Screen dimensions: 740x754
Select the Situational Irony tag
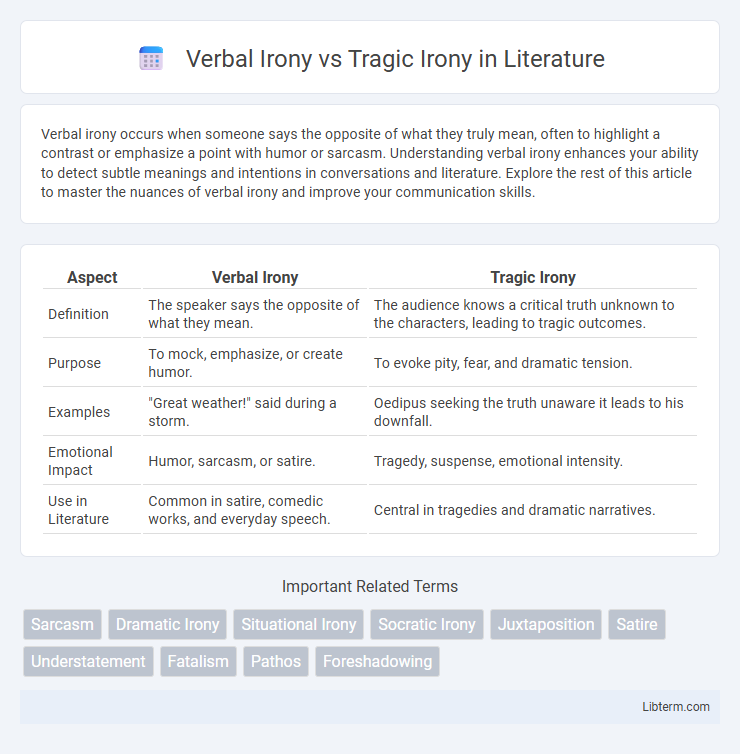pyautogui.click(x=299, y=624)
